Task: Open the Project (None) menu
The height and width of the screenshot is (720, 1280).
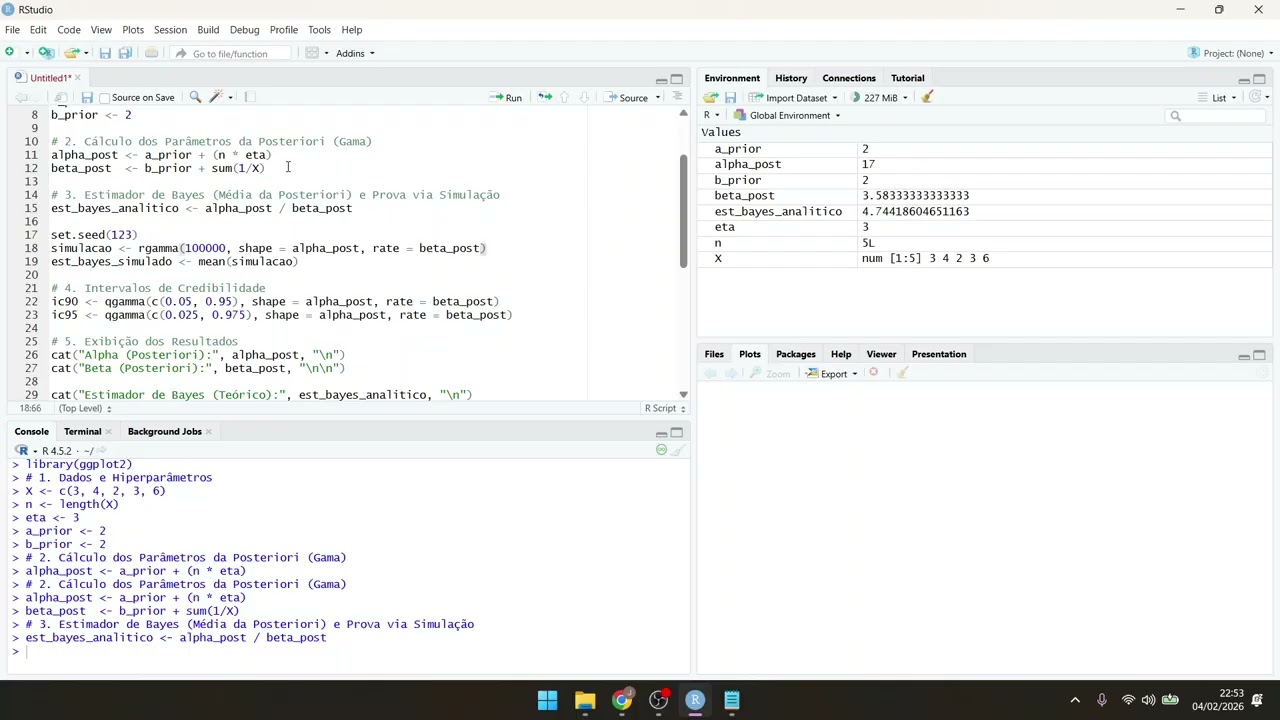Action: point(1231,53)
